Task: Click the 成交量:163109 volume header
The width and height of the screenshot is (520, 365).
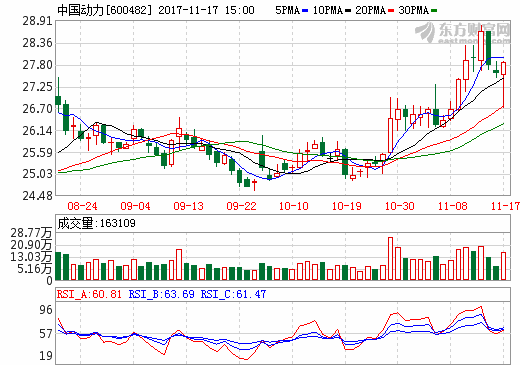Action: [97, 223]
